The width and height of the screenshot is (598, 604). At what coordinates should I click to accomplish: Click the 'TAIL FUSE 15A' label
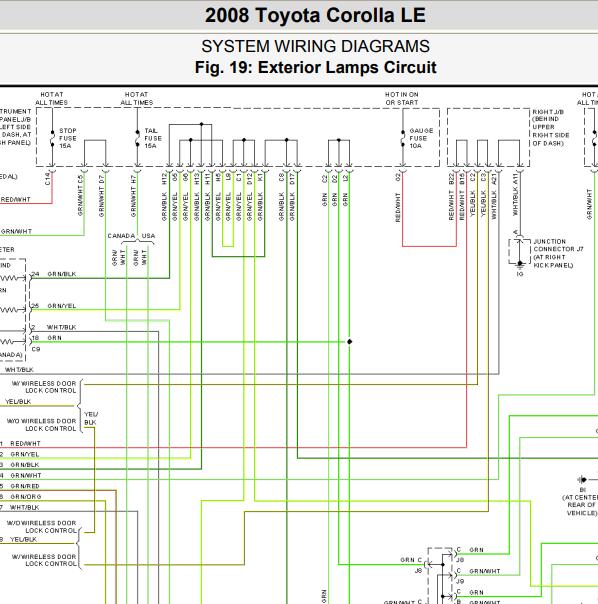pos(153,138)
